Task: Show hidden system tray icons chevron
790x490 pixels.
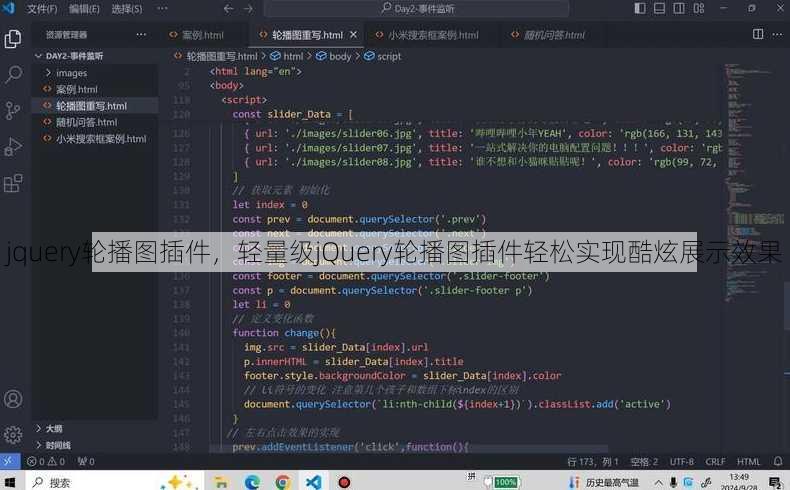Action: pos(659,482)
